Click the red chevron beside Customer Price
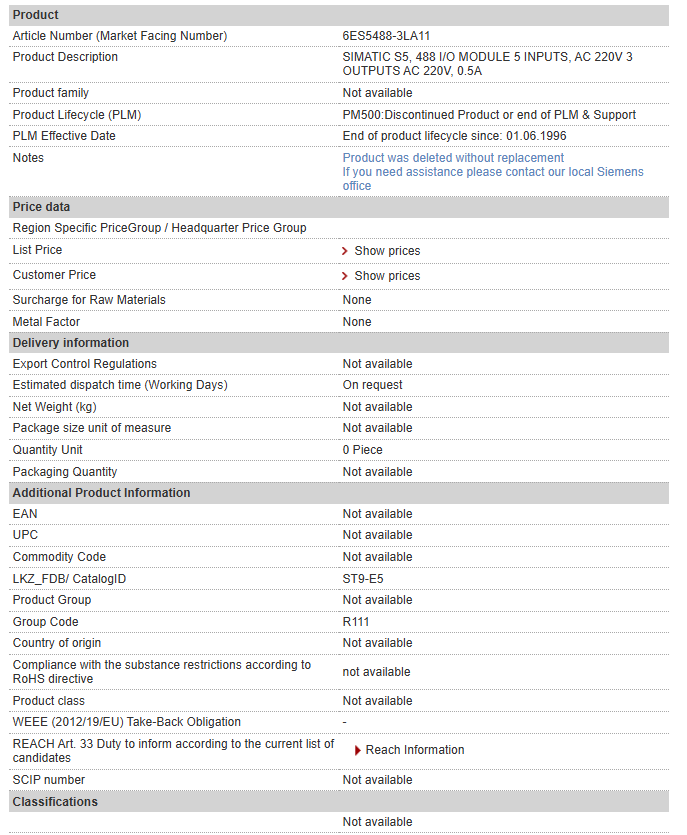 pos(345,276)
